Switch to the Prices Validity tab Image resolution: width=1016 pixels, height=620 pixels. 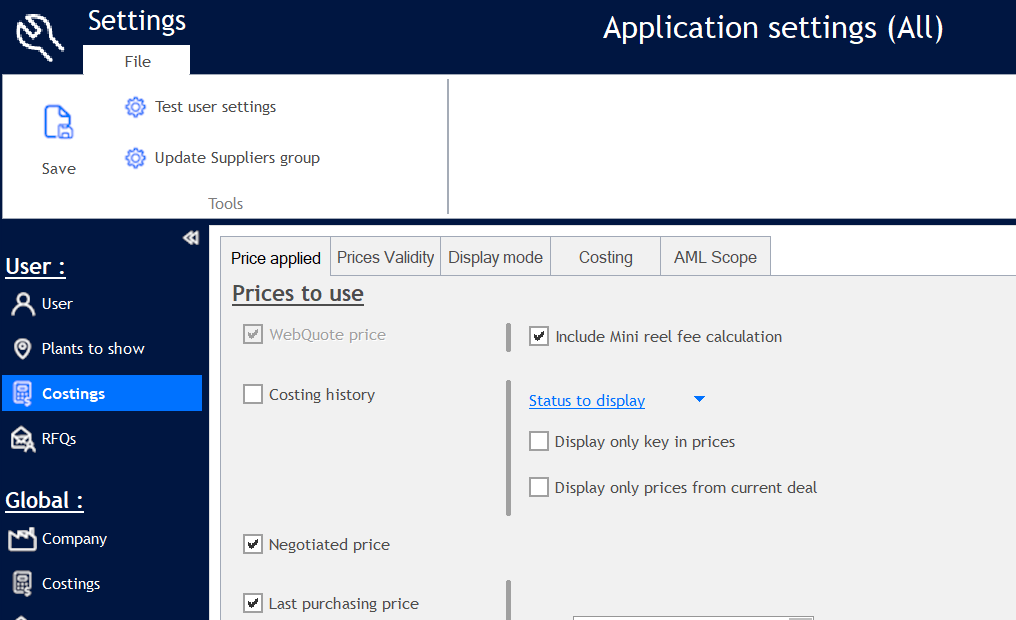point(385,257)
